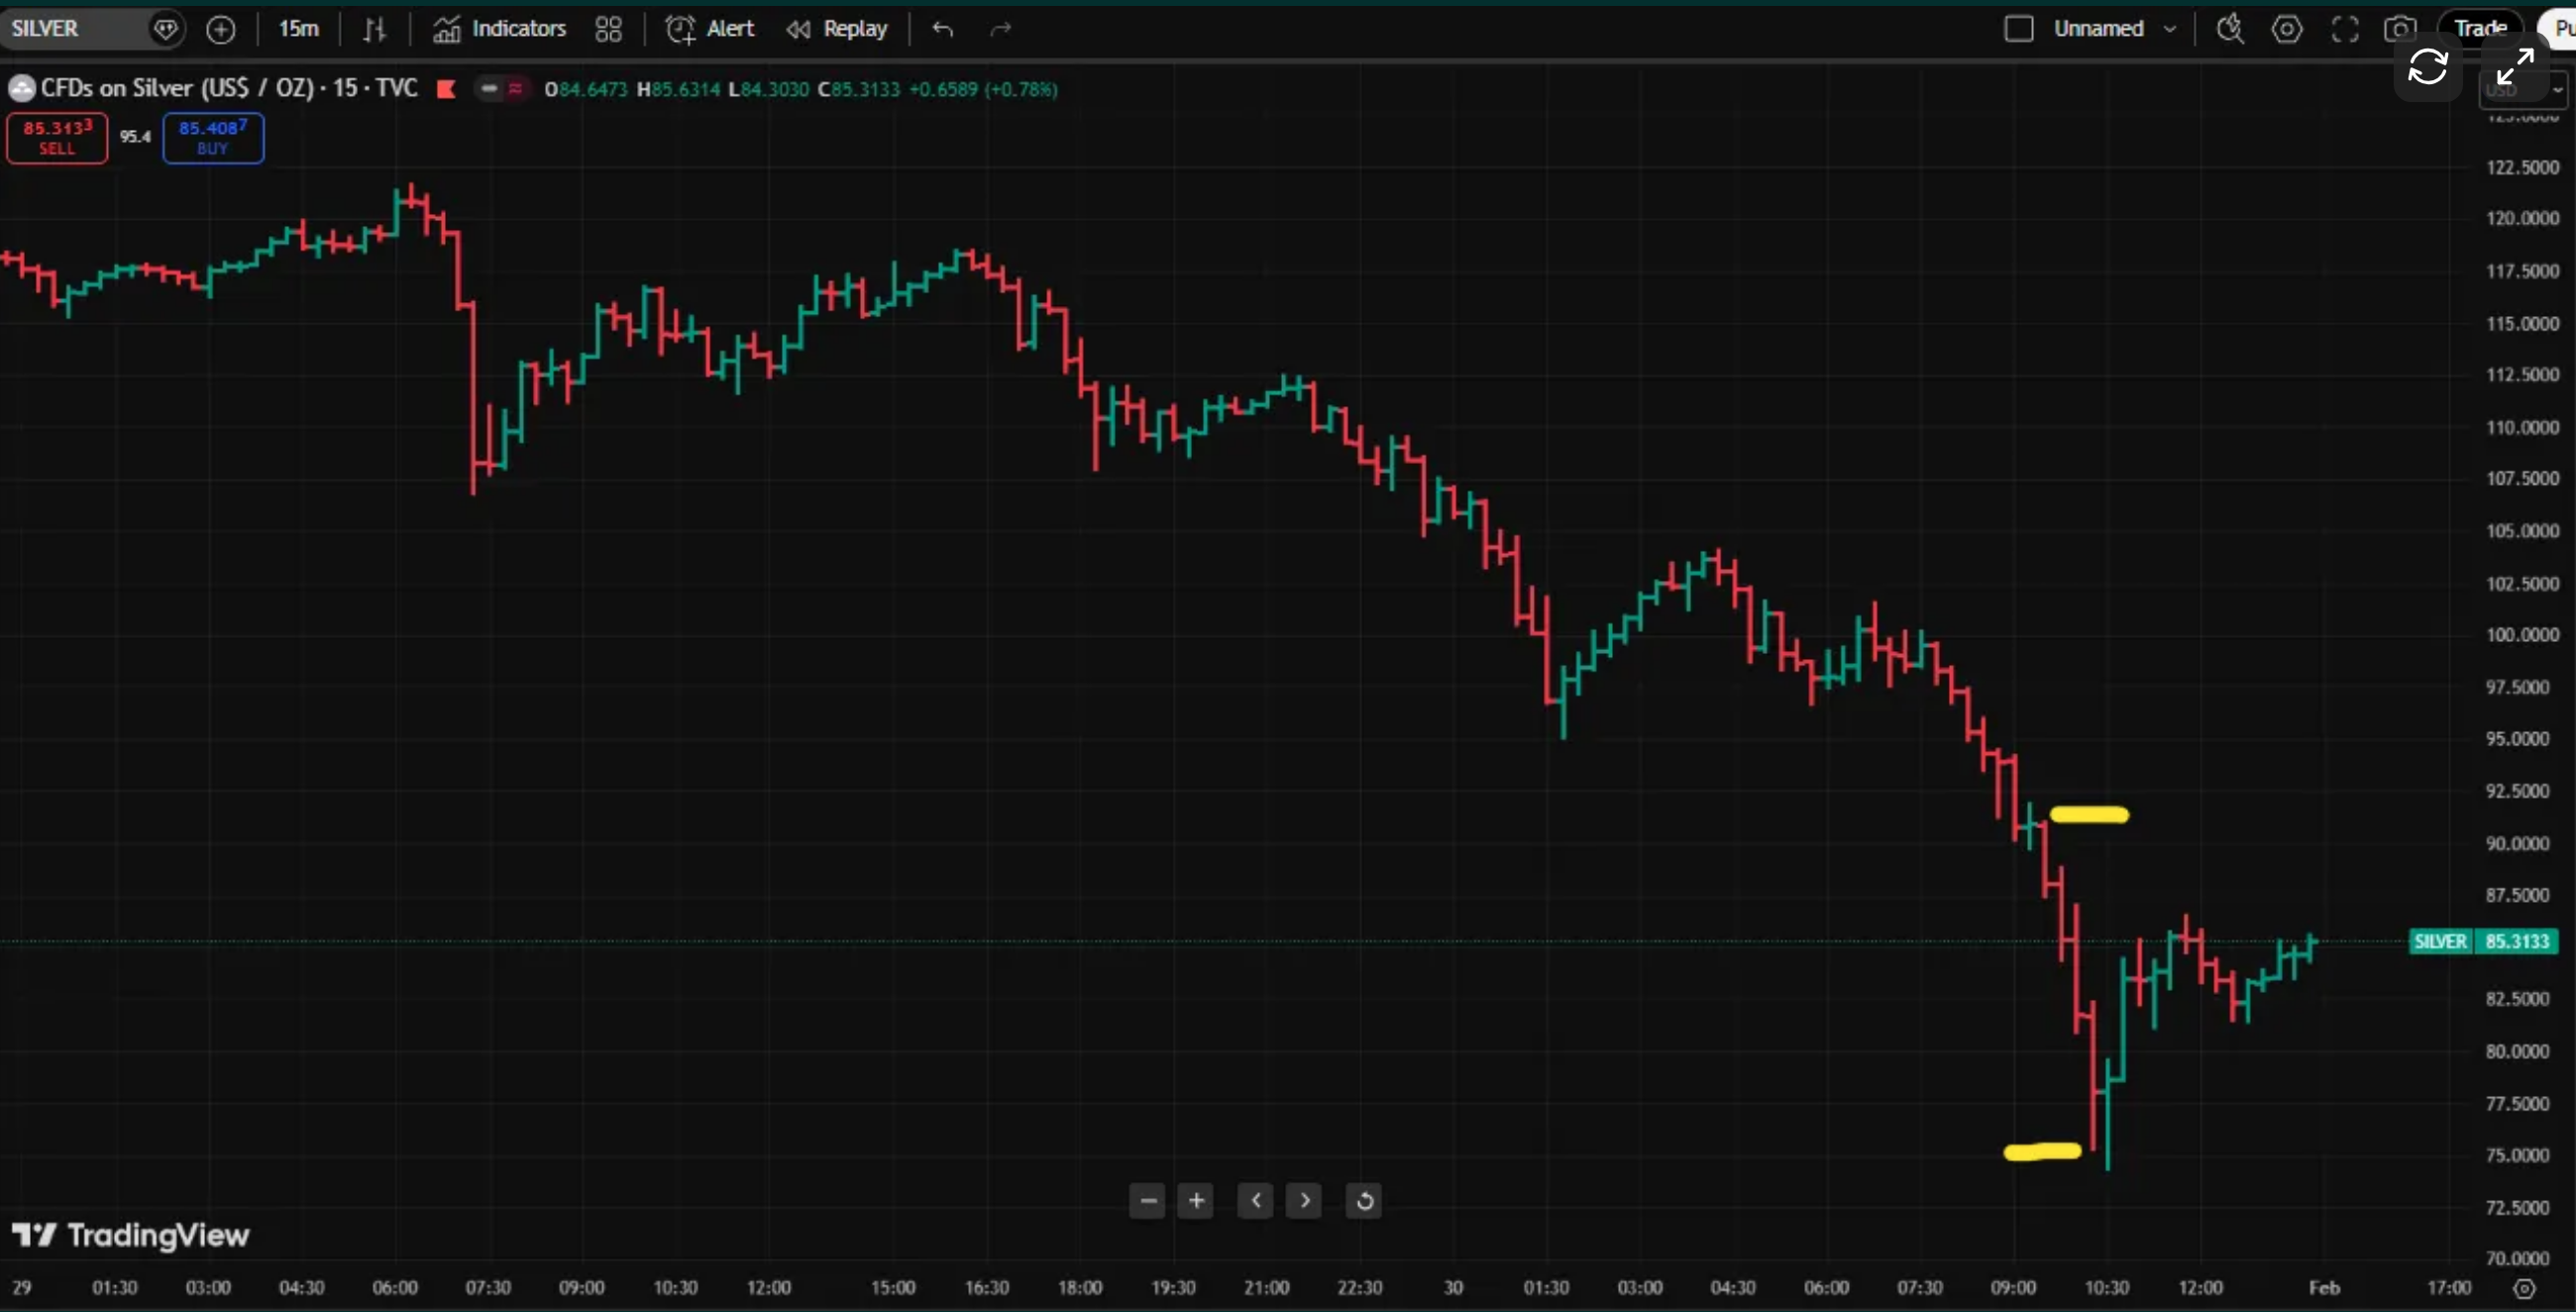This screenshot has width=2576, height=1312.
Task: Open the bar chart style selector
Action: tap(374, 29)
